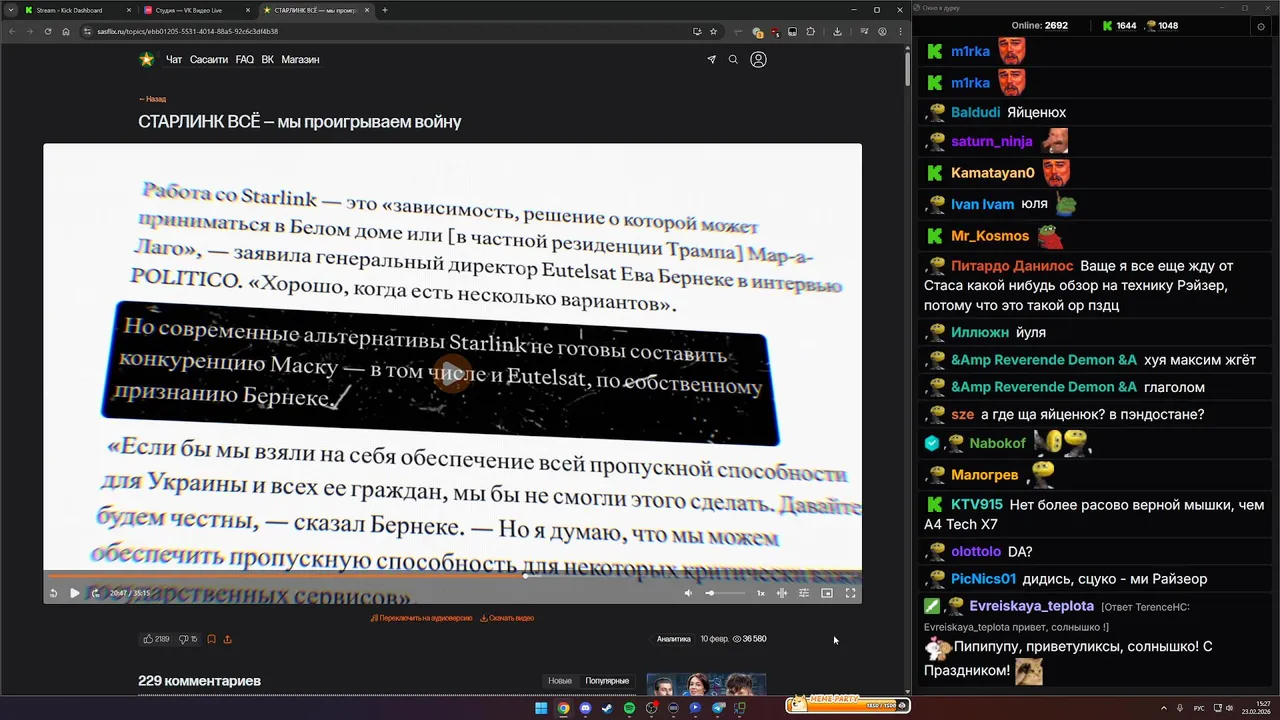Click KTV915 username in chat window
The height and width of the screenshot is (720, 1280).
(977, 505)
